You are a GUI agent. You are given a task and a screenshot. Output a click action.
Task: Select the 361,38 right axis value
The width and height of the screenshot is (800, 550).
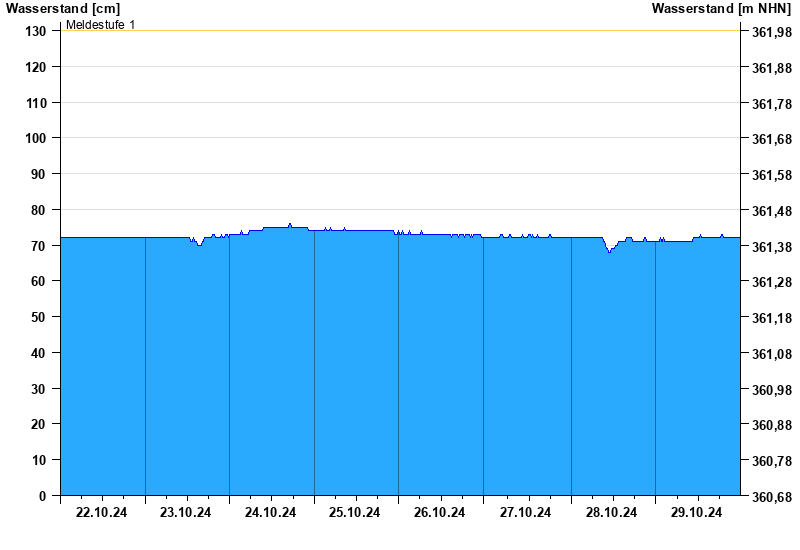point(771,247)
